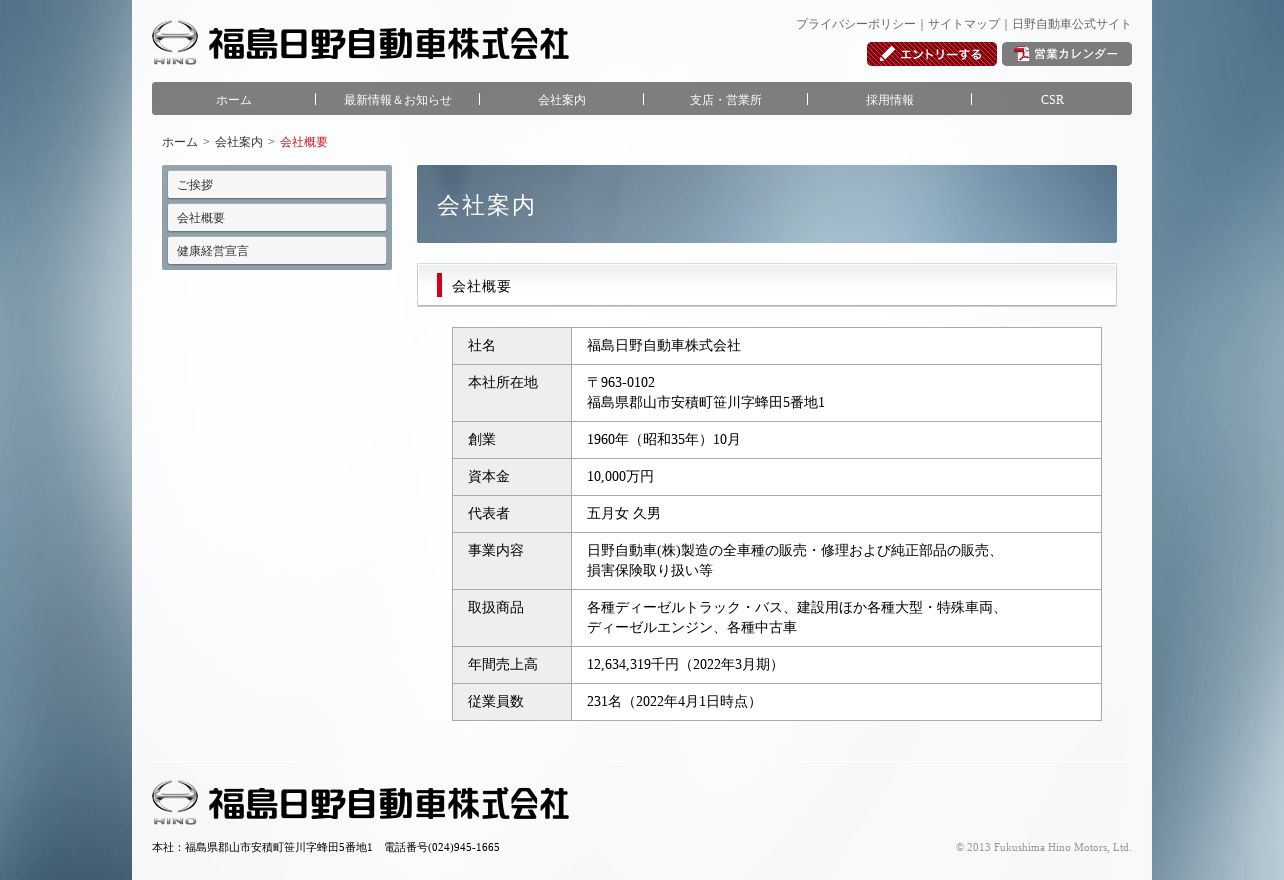The width and height of the screenshot is (1284, 880).
Task: Click the 代表者 table header cell
Action: [x=512, y=514]
